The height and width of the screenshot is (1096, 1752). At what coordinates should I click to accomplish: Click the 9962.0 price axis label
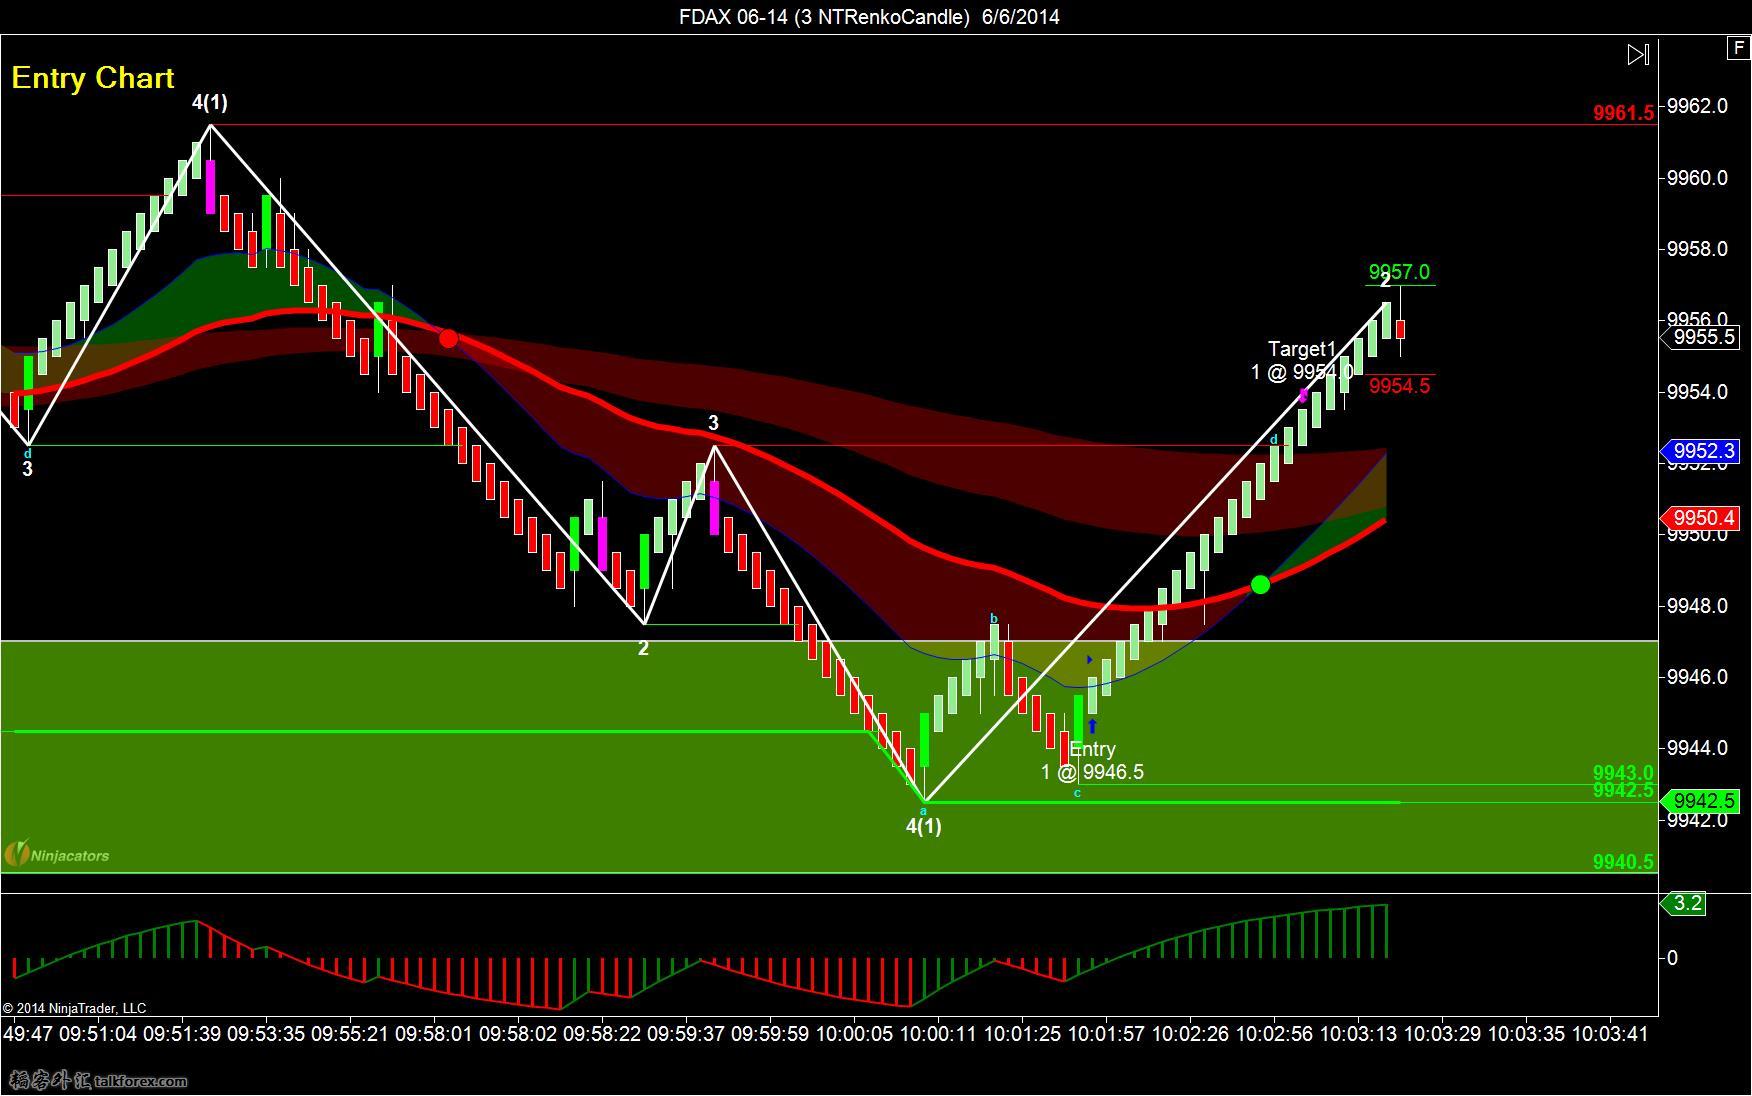(1697, 106)
